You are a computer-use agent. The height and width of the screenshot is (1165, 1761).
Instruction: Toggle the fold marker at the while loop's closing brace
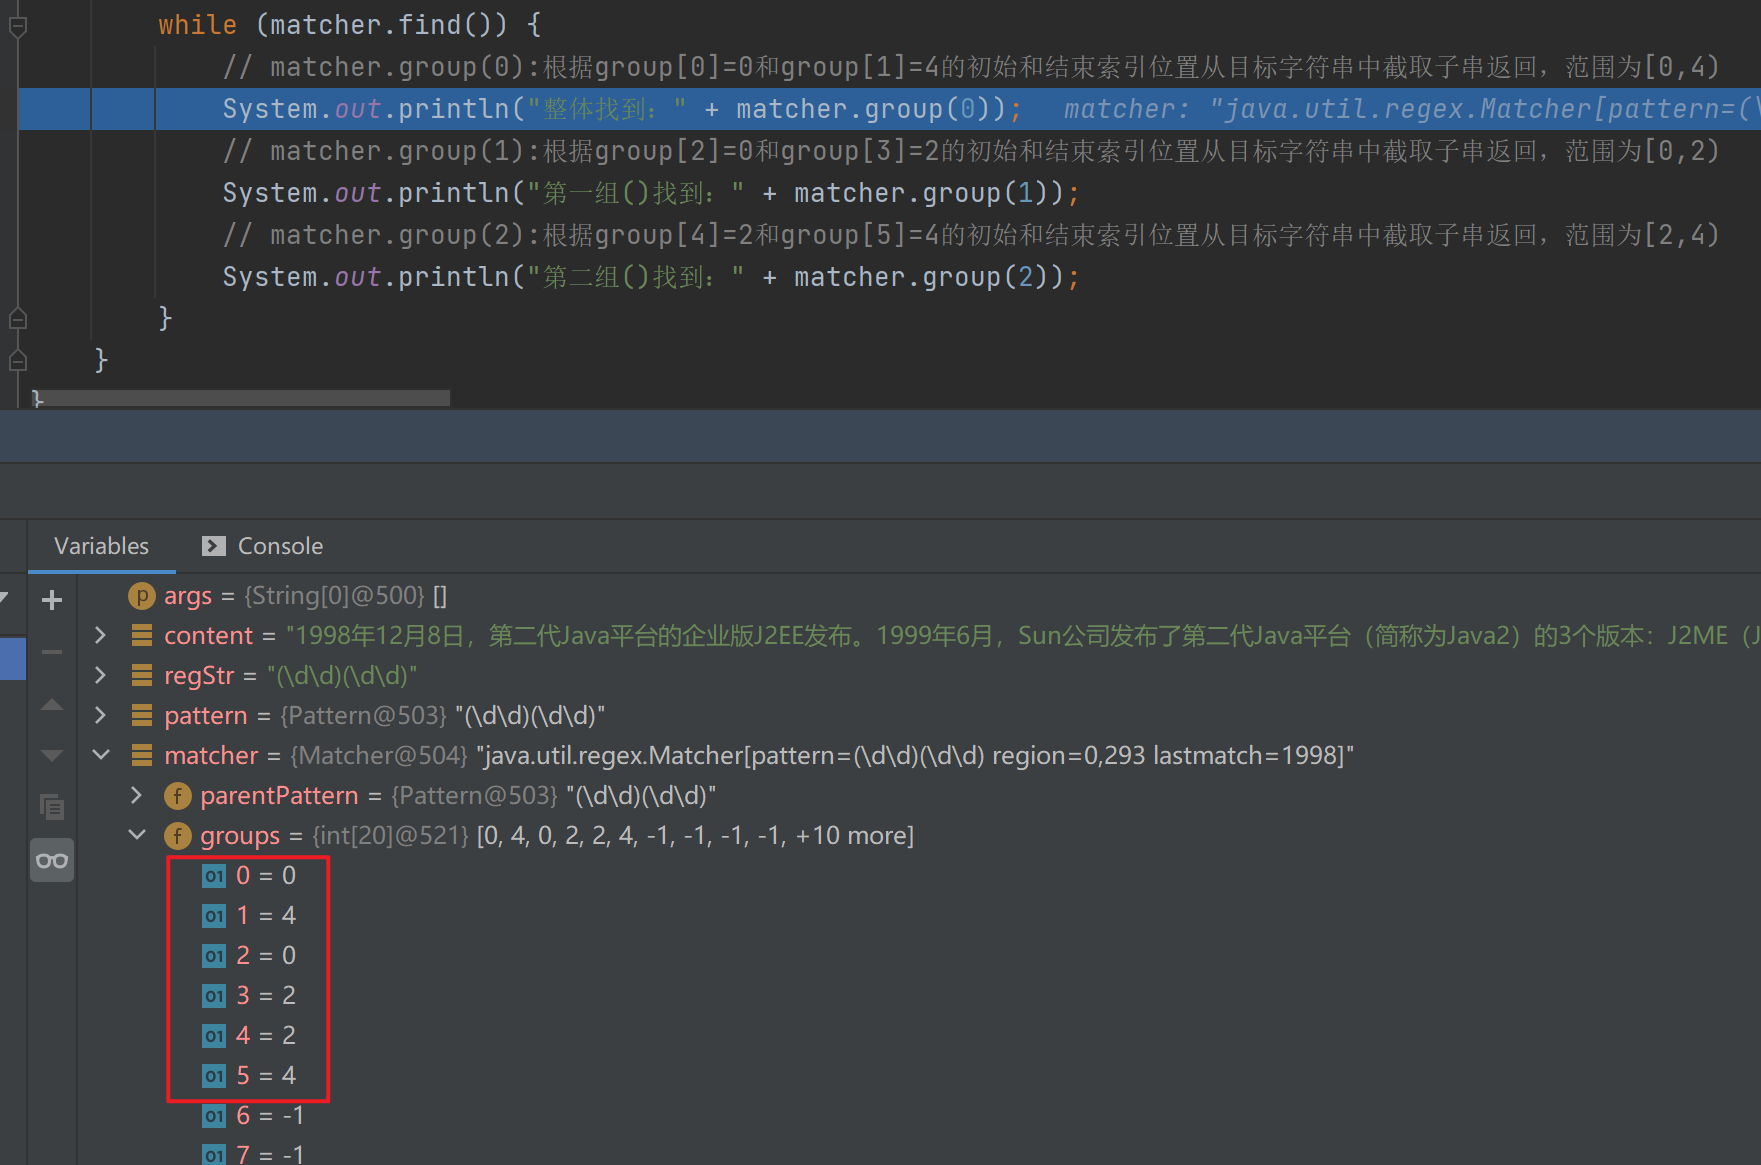[17, 319]
